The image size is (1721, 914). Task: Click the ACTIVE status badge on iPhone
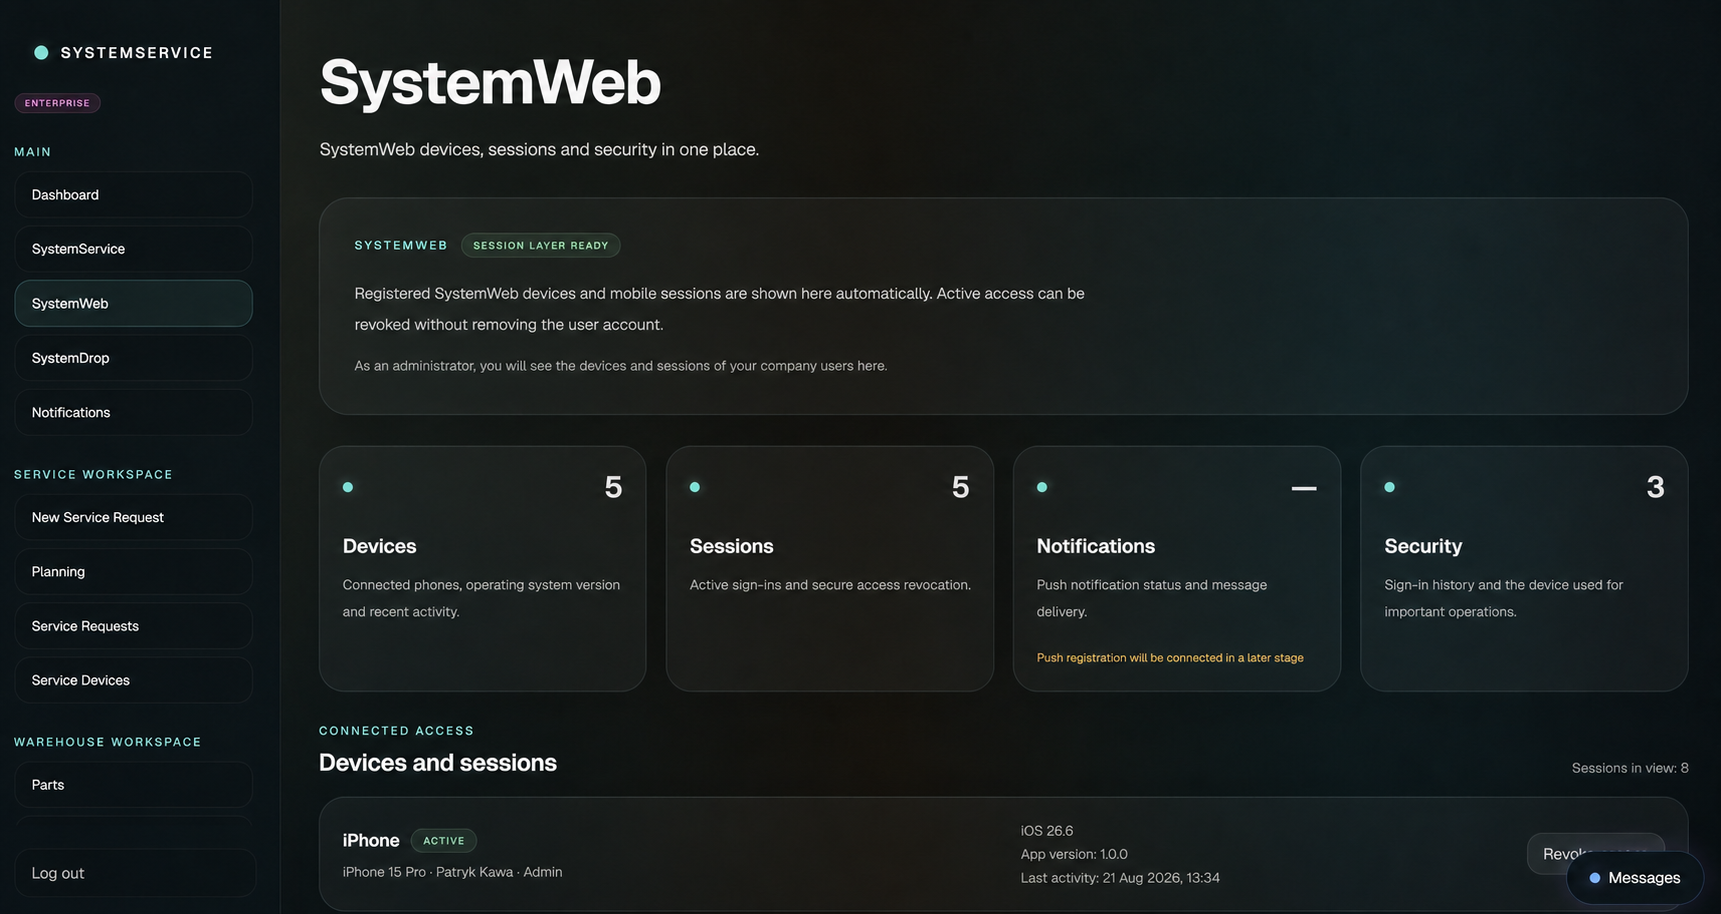(443, 841)
